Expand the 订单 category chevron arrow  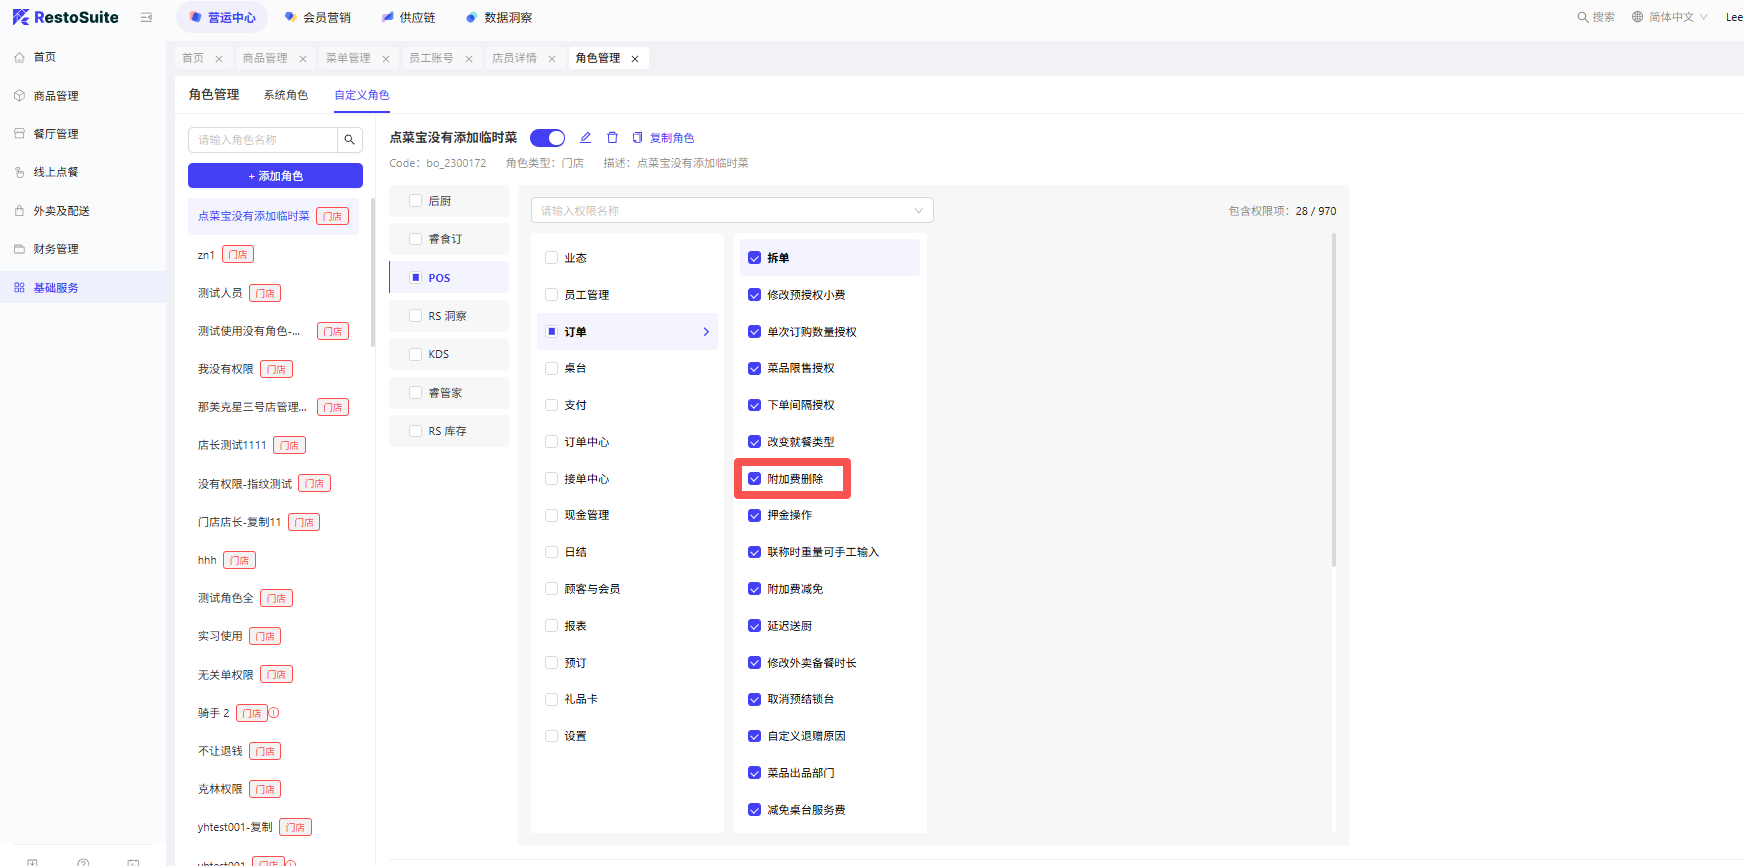[706, 332]
